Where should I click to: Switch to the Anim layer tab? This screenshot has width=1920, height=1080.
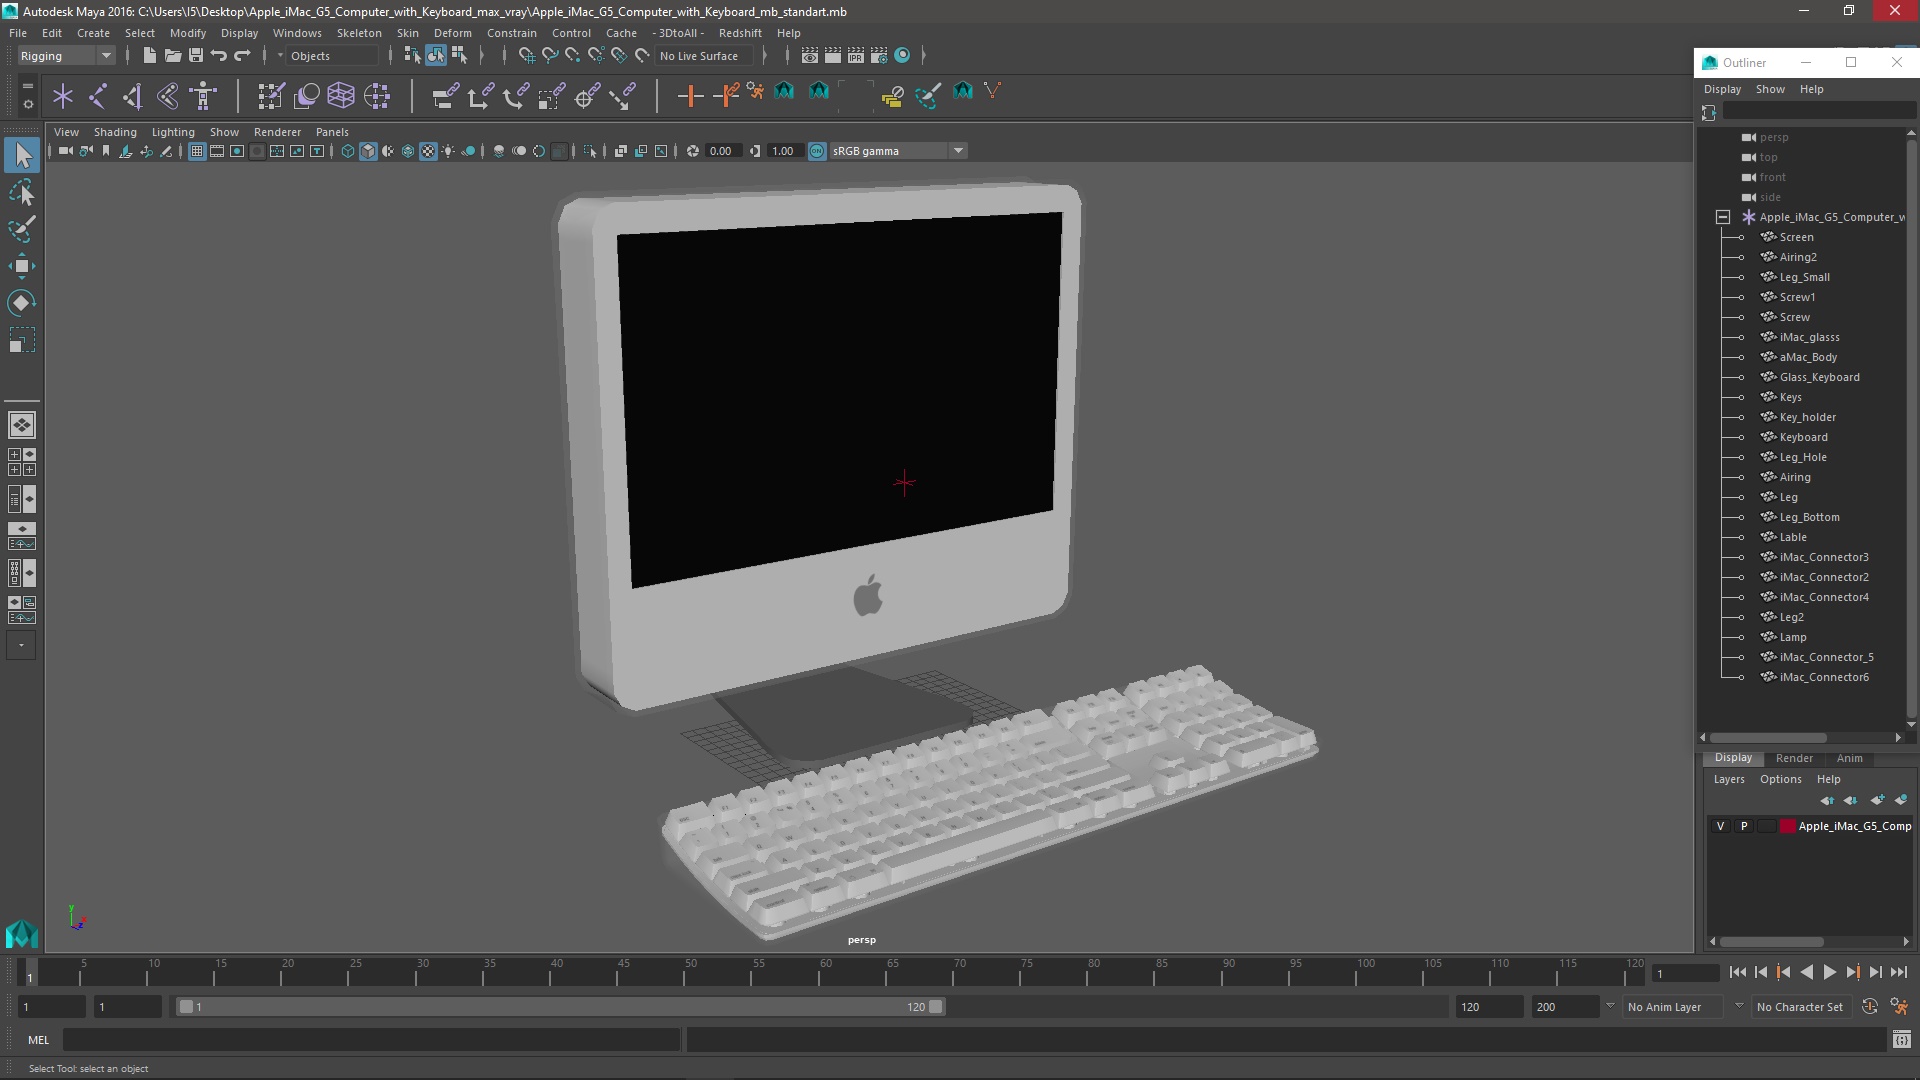click(1849, 758)
